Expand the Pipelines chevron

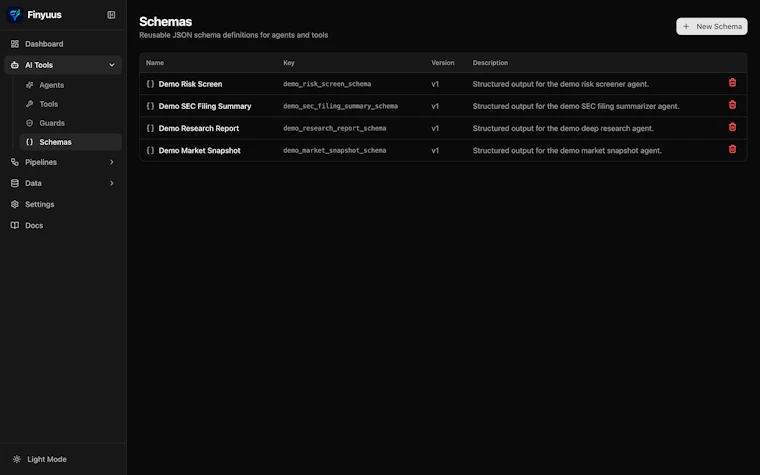click(112, 162)
